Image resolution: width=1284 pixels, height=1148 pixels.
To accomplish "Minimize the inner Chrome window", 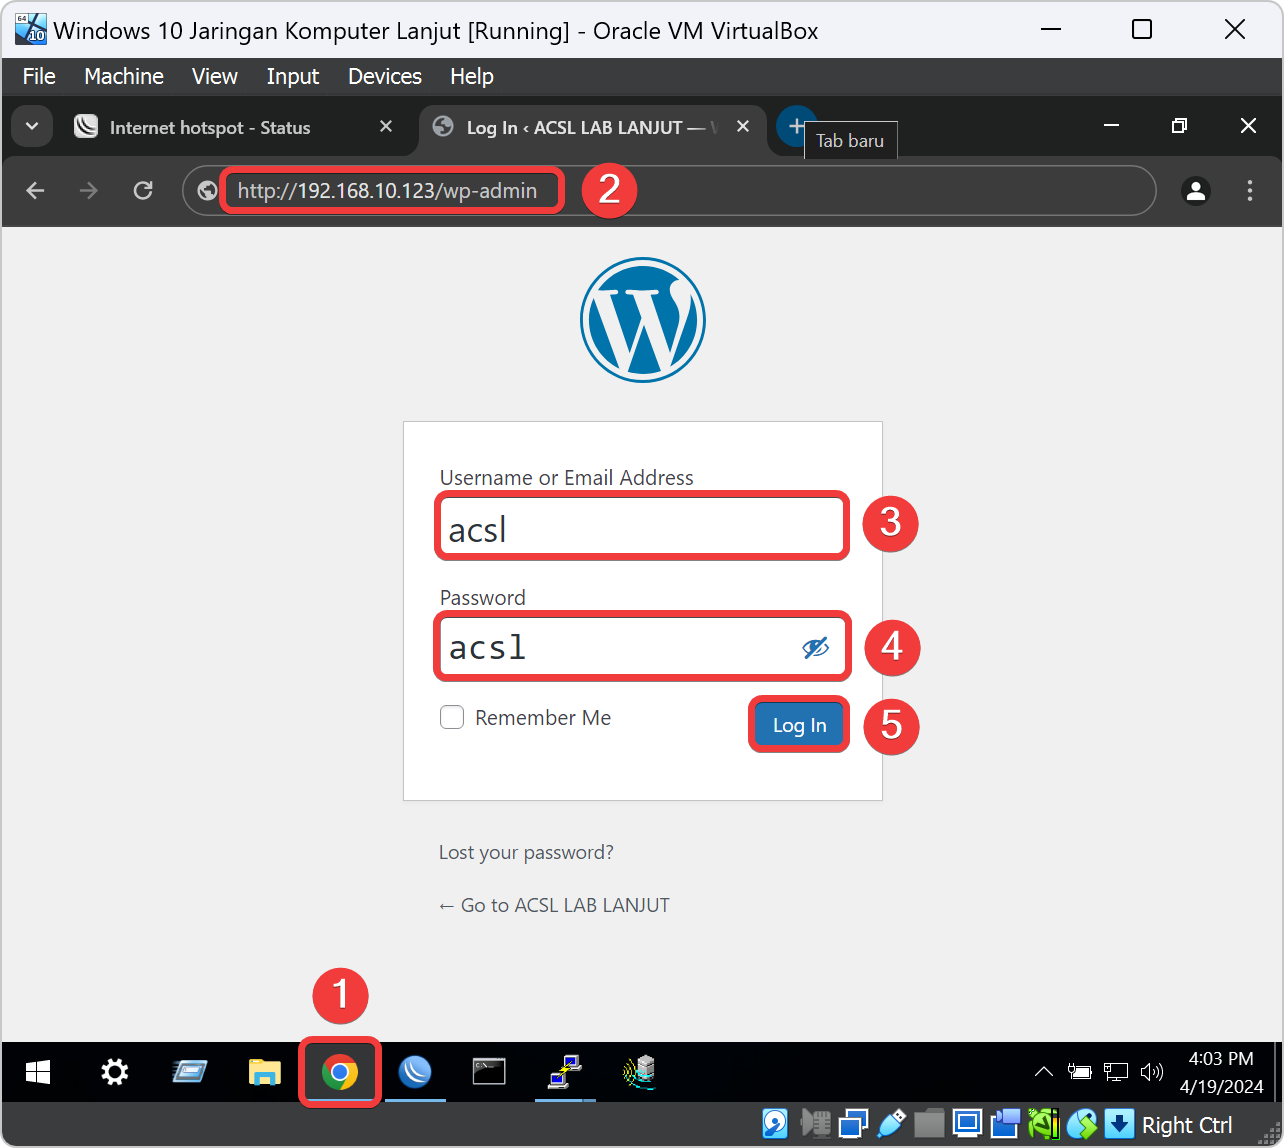I will [x=1111, y=125].
